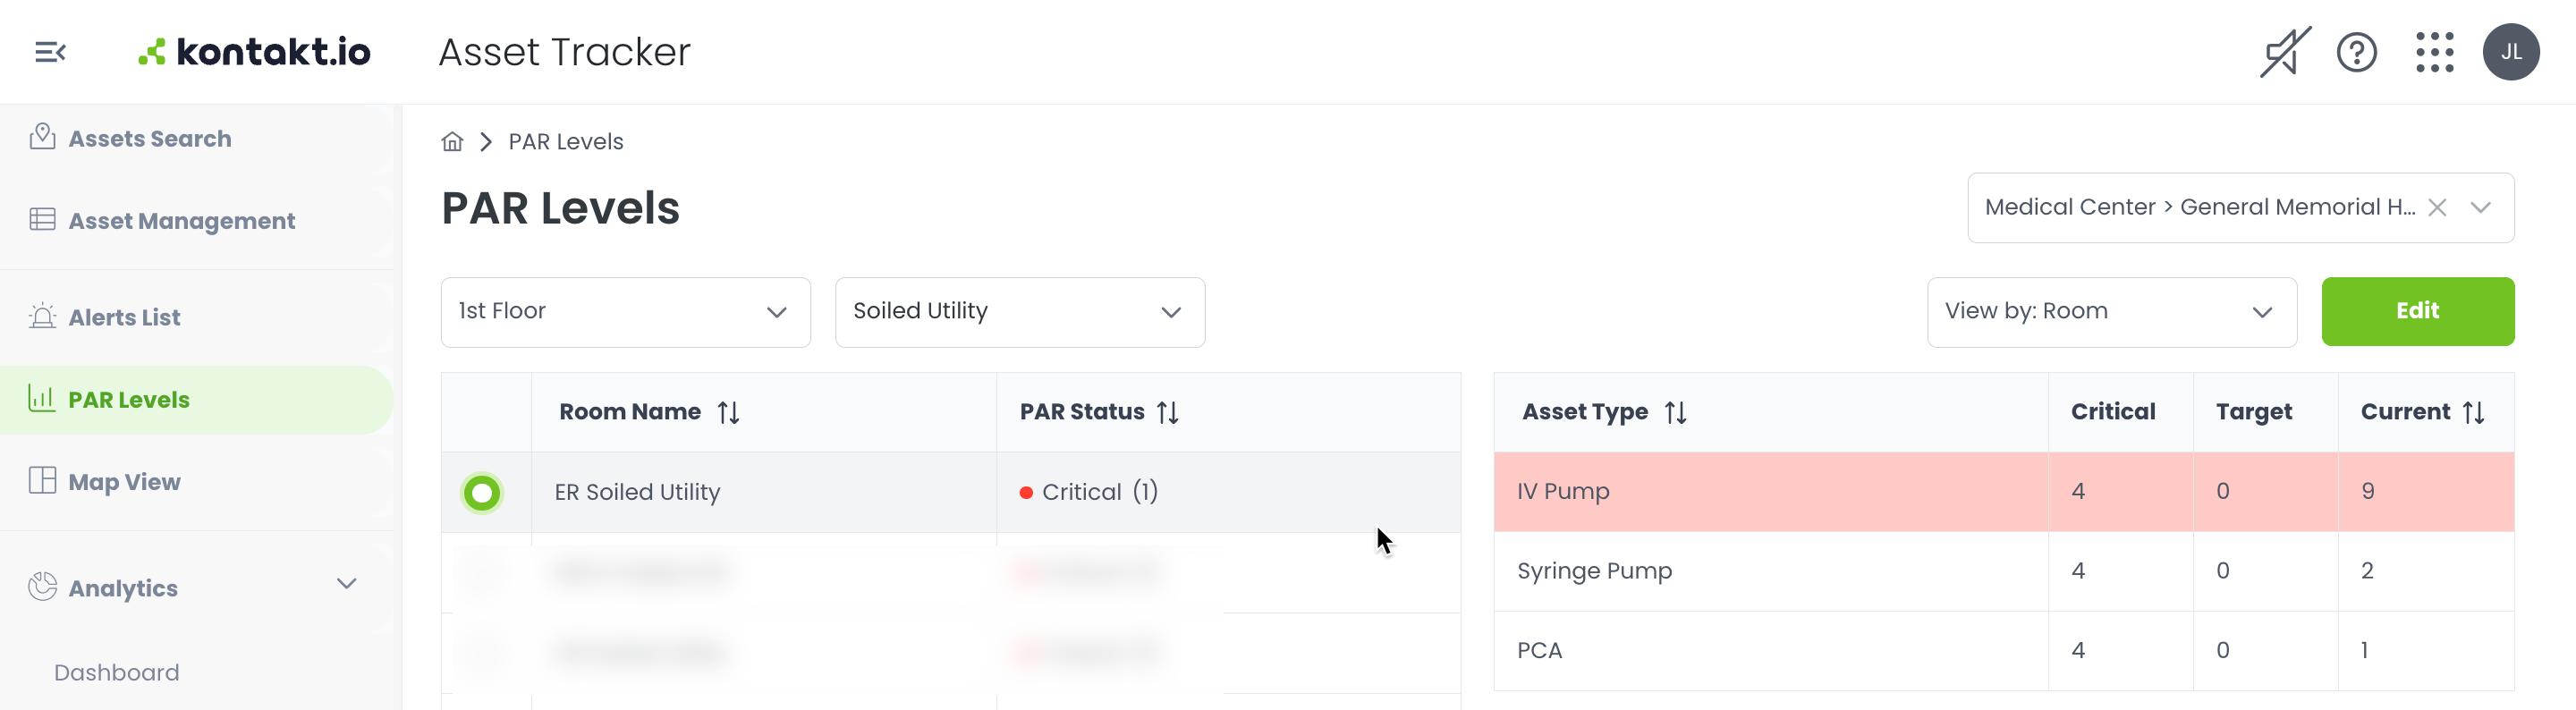Viewport: 2576px width, 710px height.
Task: Sort table by PAR Status arrows
Action: coord(1168,412)
